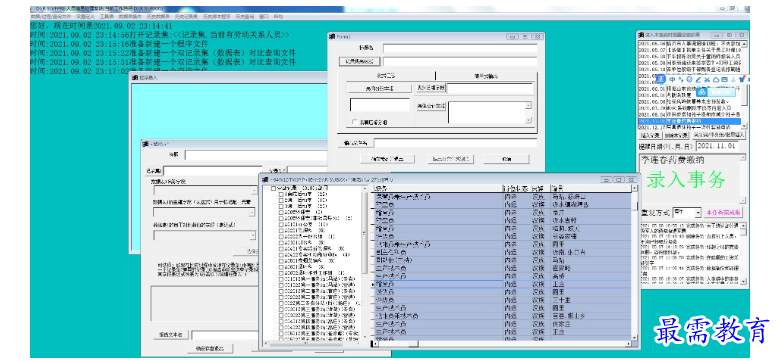Open the 窗口 menu
The width and height of the screenshot is (778, 362).
point(263,16)
